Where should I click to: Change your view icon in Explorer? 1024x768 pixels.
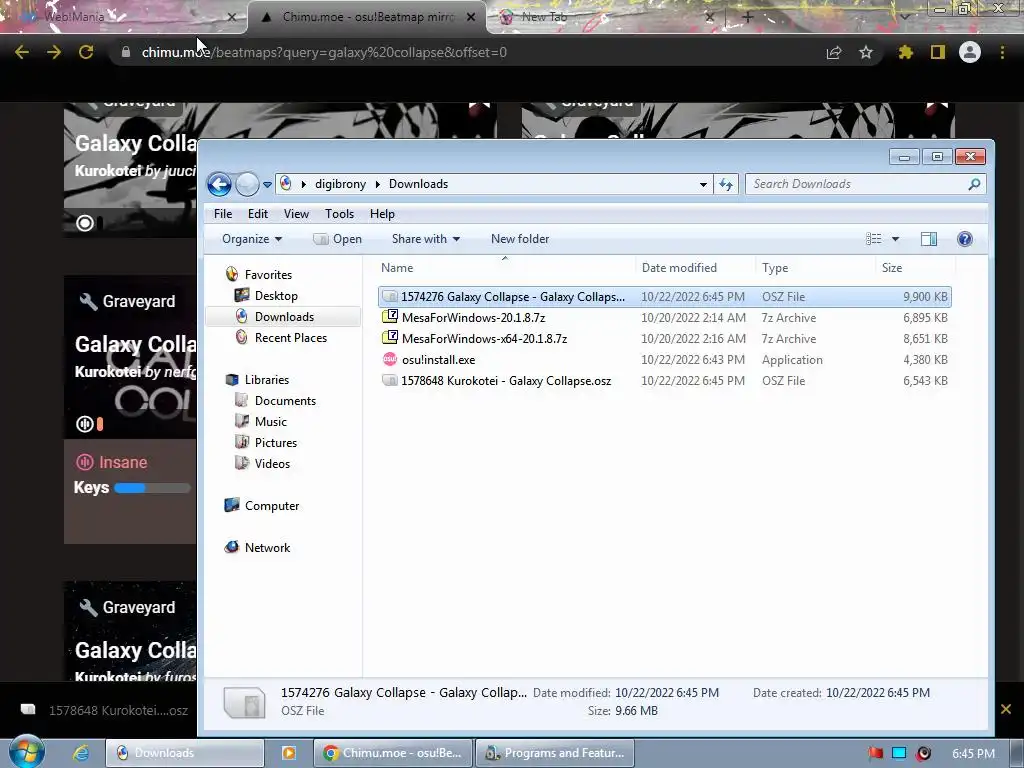874,239
